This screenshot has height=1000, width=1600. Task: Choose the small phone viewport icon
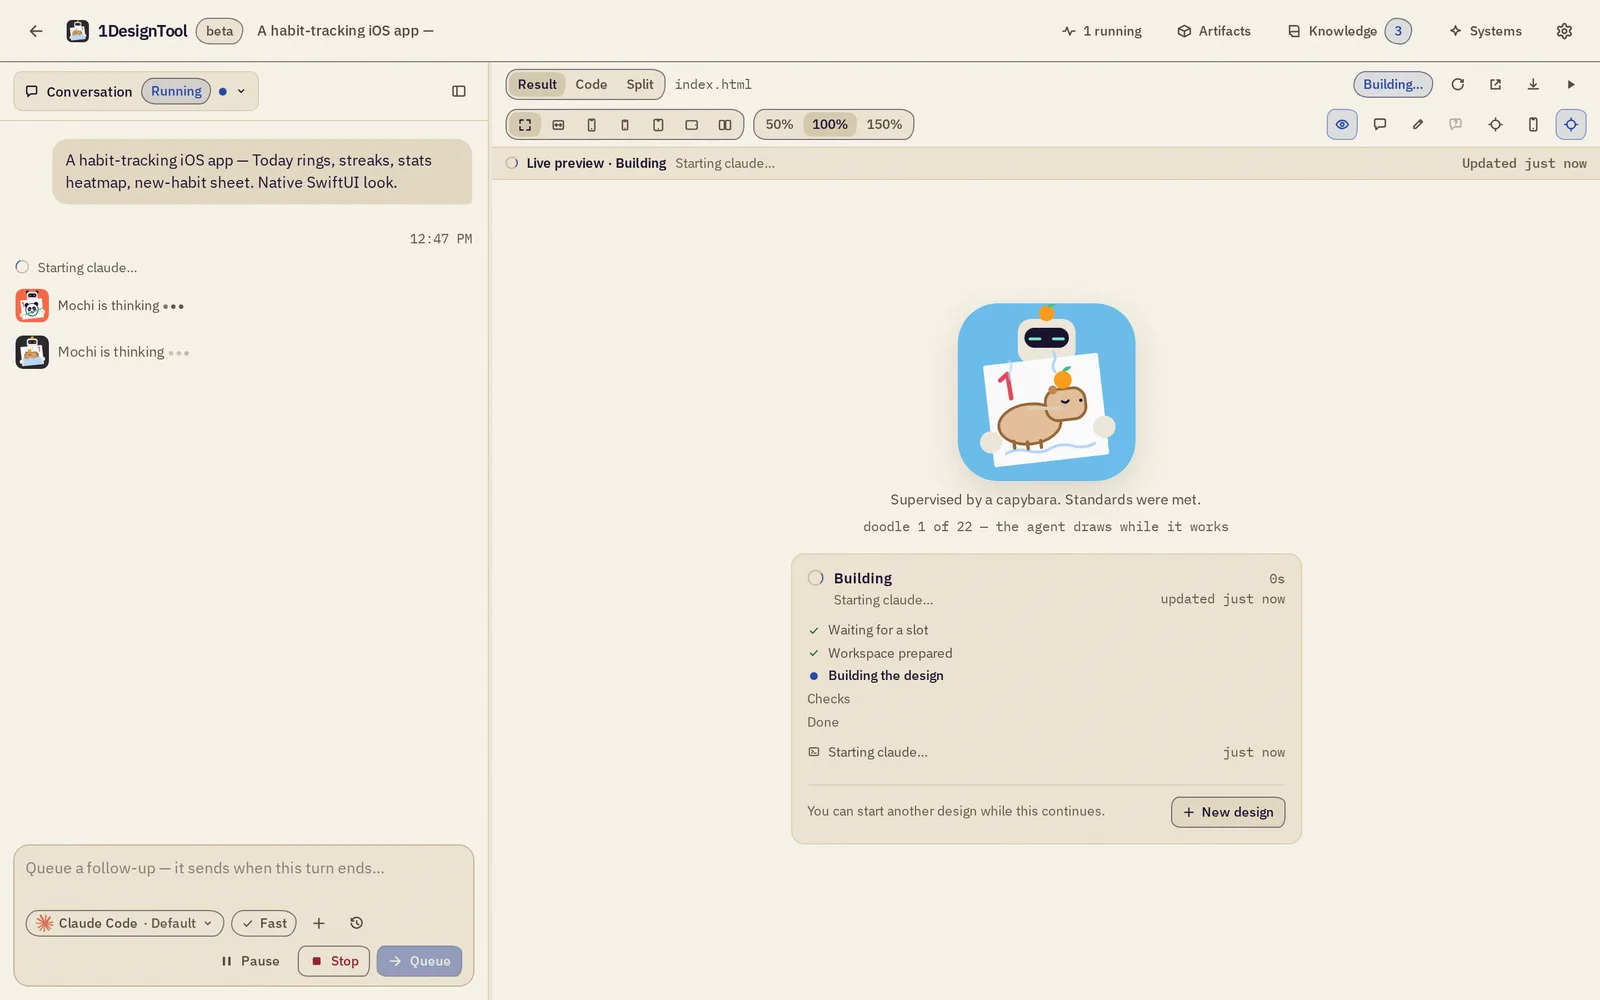[625, 125]
